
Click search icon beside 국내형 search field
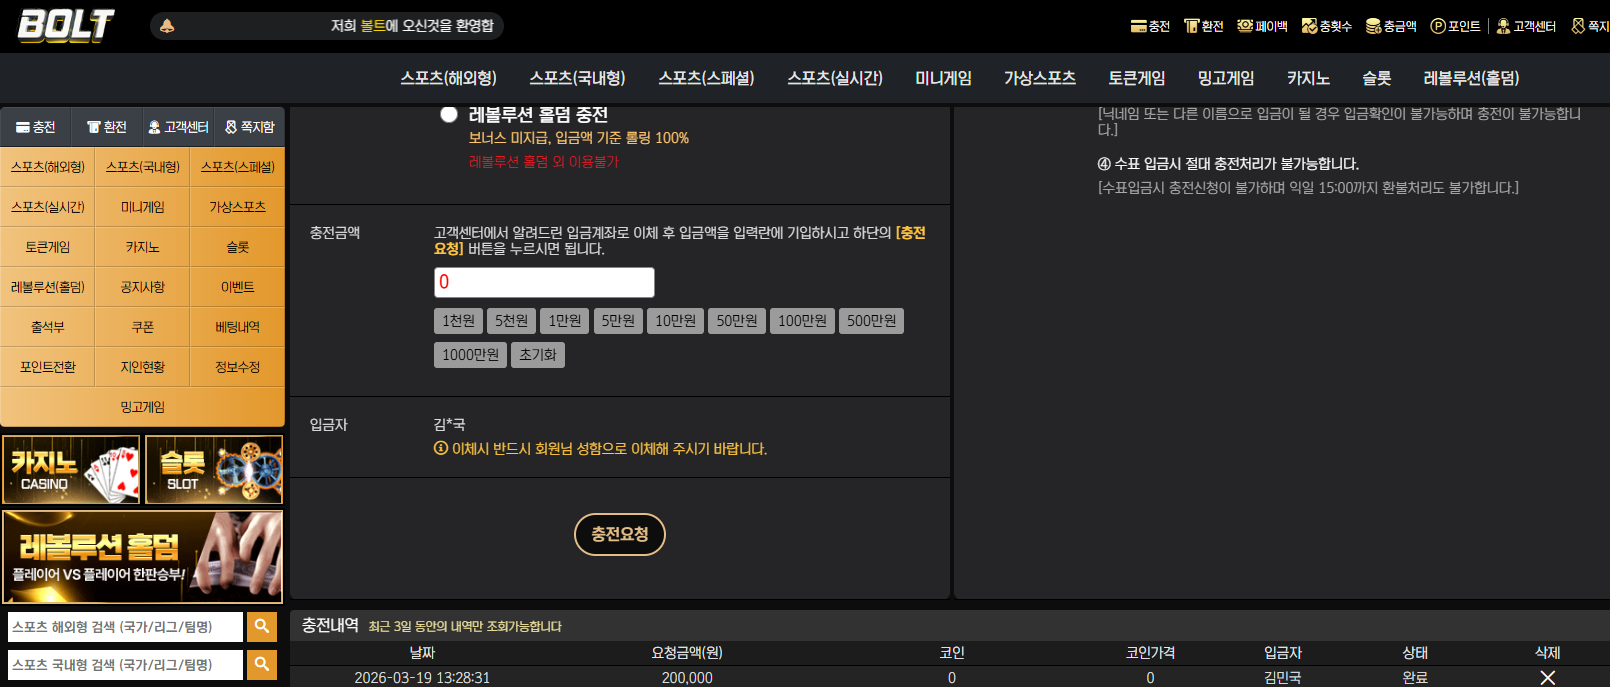click(x=262, y=665)
